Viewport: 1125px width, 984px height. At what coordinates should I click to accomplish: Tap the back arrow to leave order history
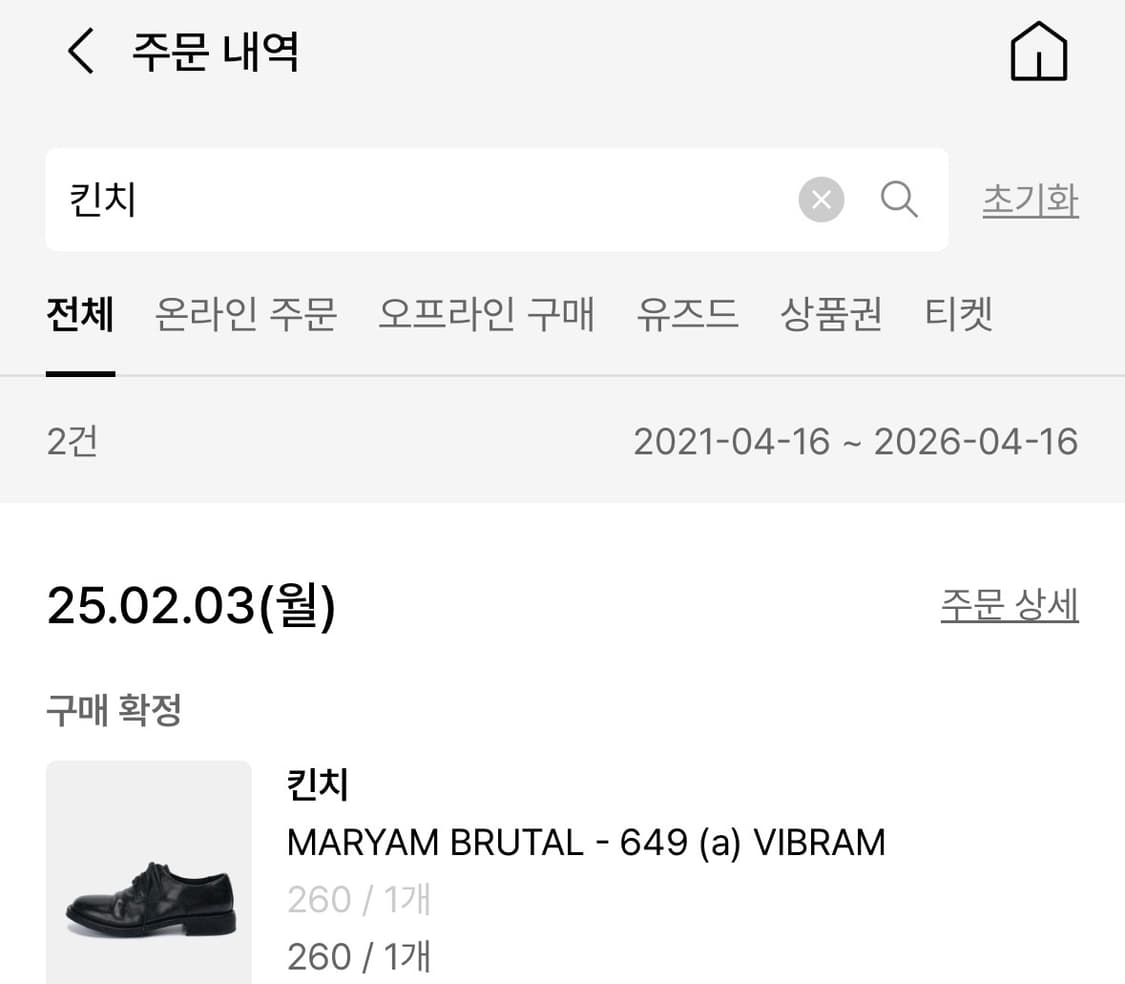pyautogui.click(x=78, y=53)
